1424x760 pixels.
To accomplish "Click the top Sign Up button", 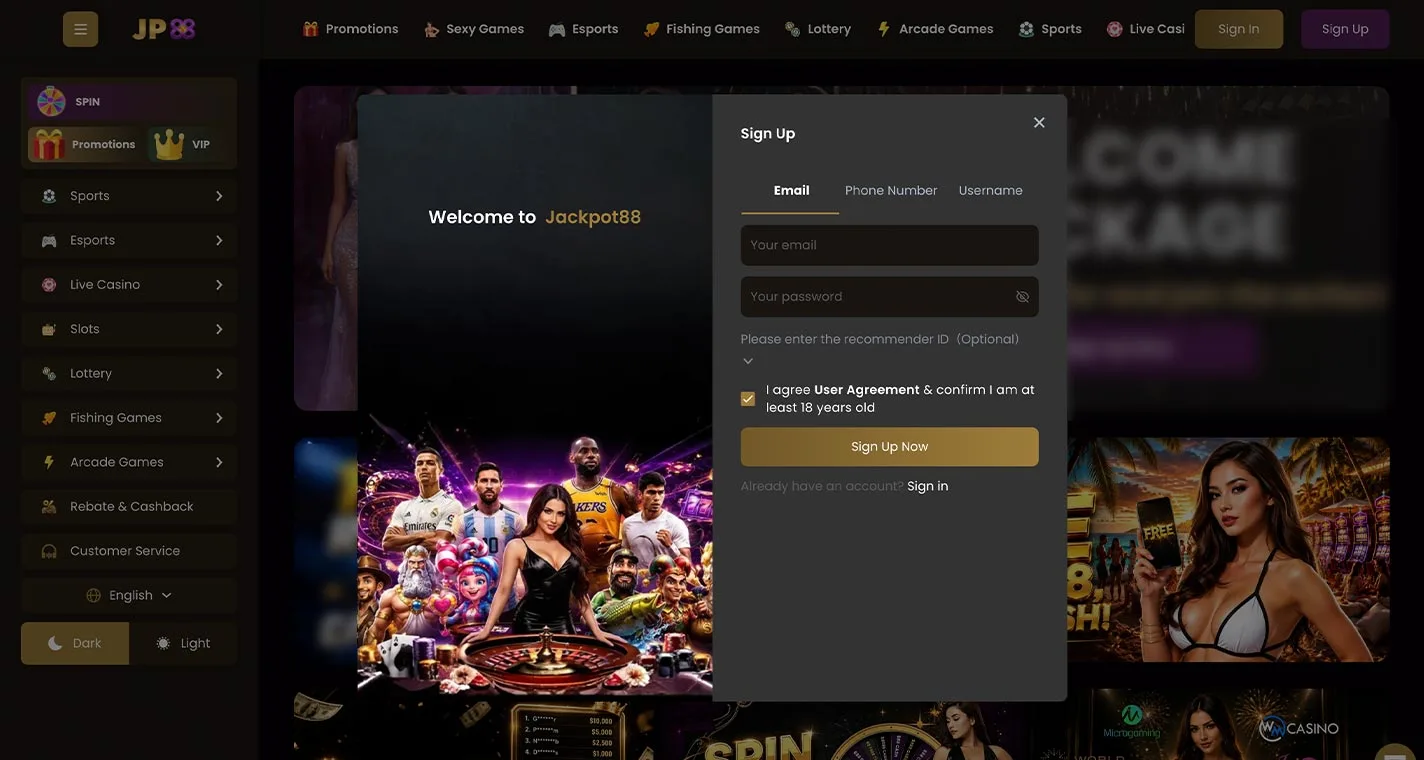I will [1345, 29].
